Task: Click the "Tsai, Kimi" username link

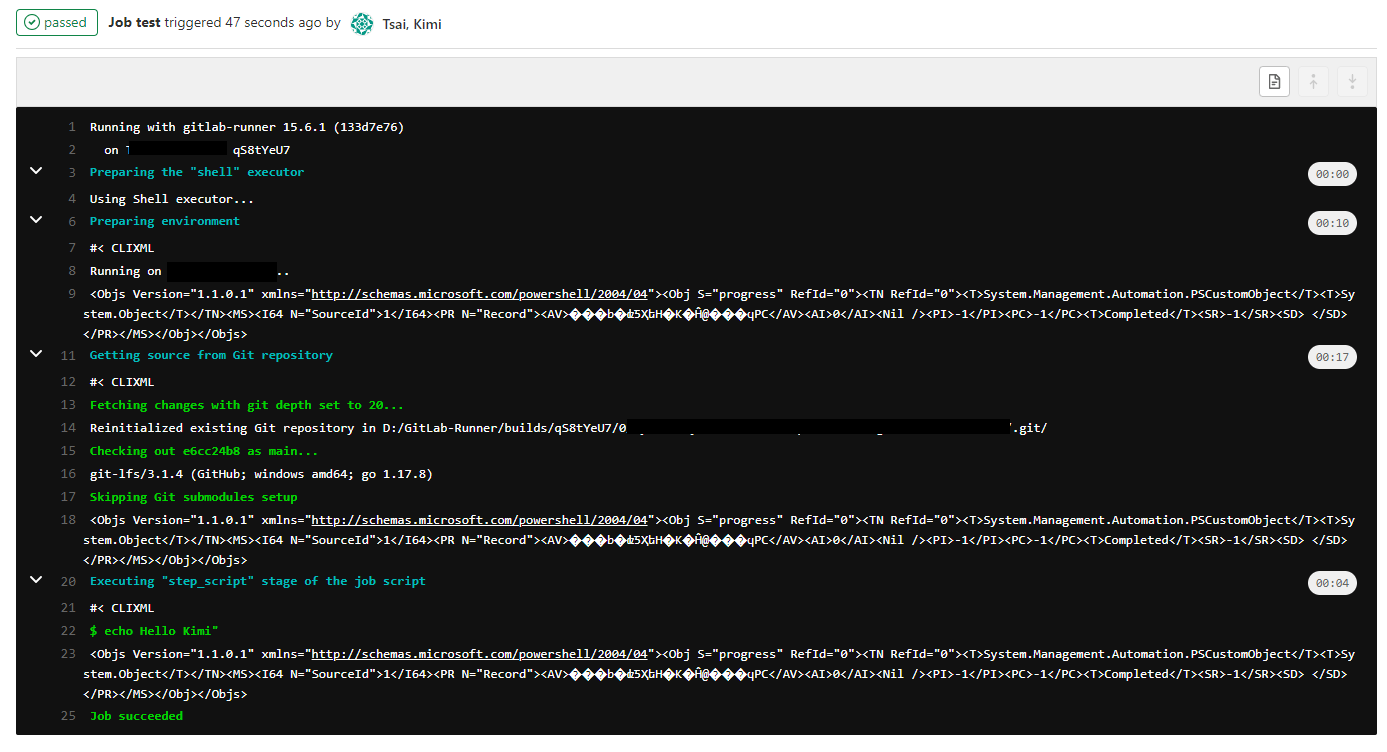Action: (410, 24)
